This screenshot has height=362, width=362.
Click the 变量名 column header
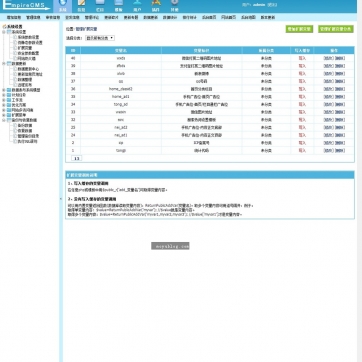121,50
